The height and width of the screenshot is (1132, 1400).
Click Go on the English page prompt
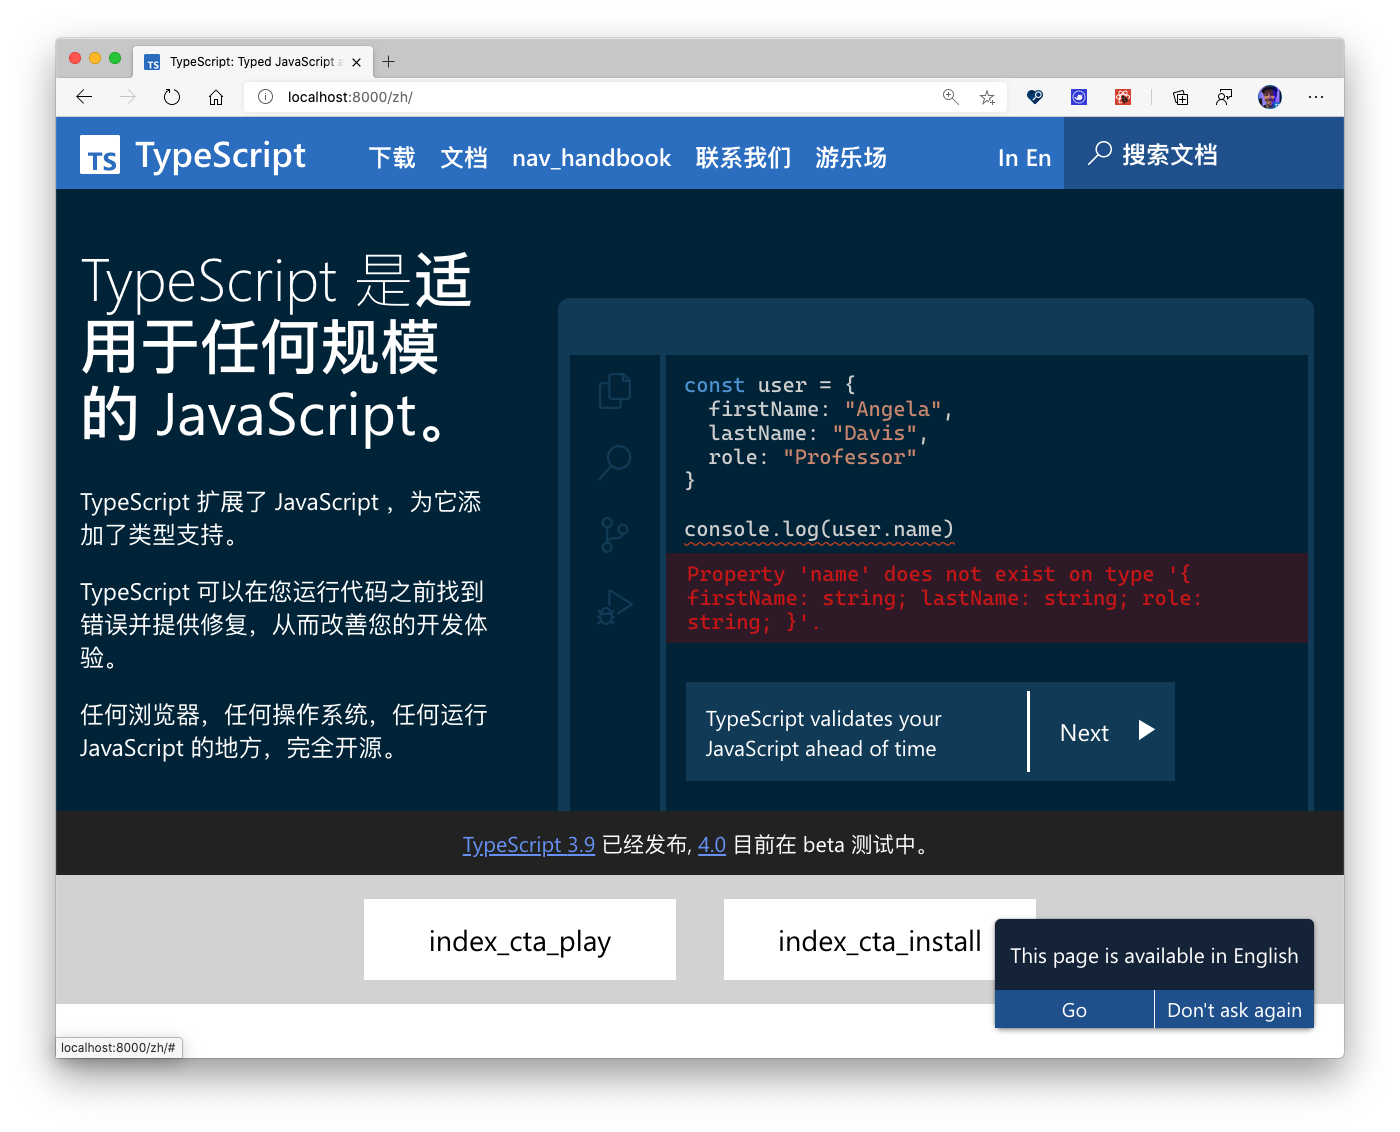click(x=1073, y=1009)
